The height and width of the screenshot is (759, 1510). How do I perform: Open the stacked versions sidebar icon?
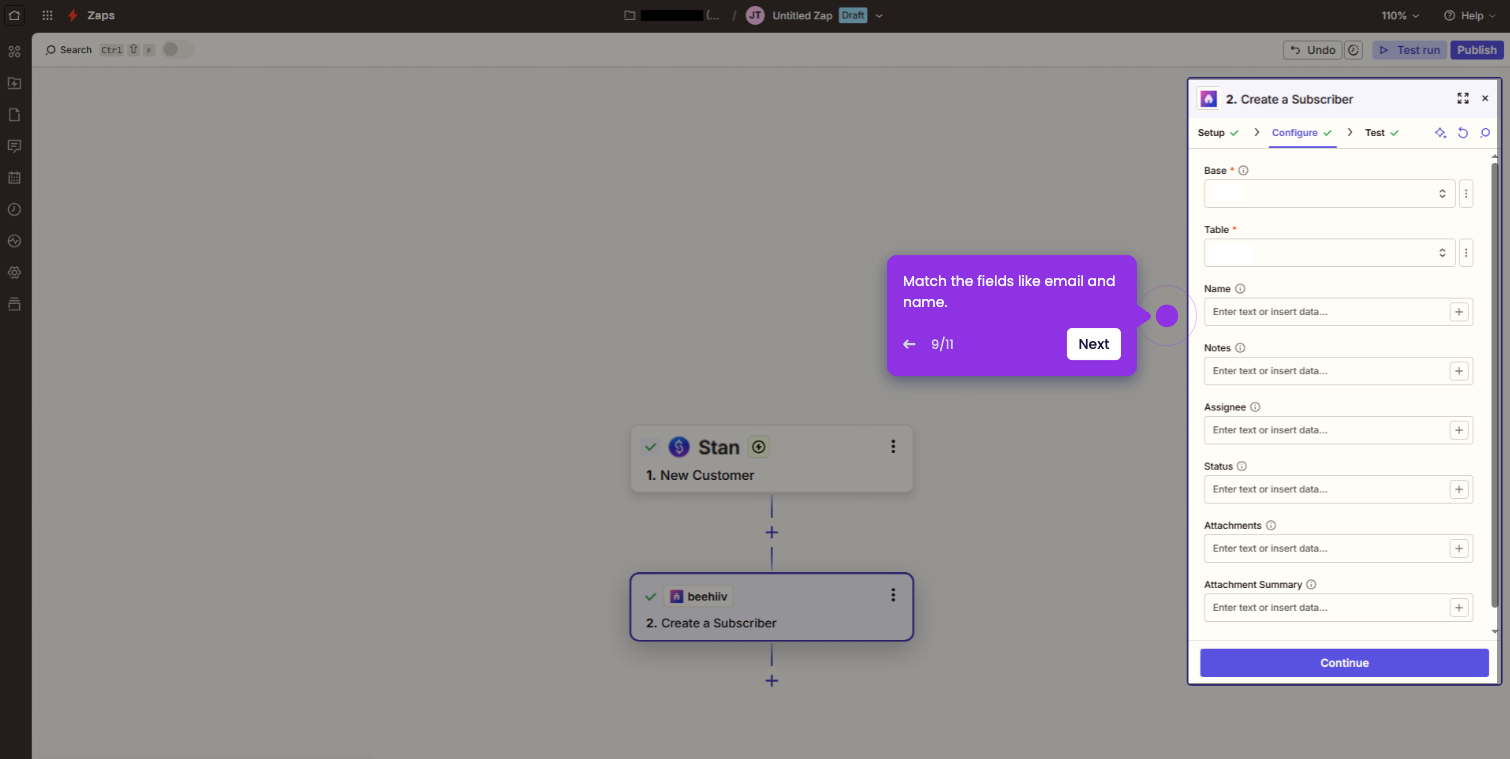coord(14,304)
